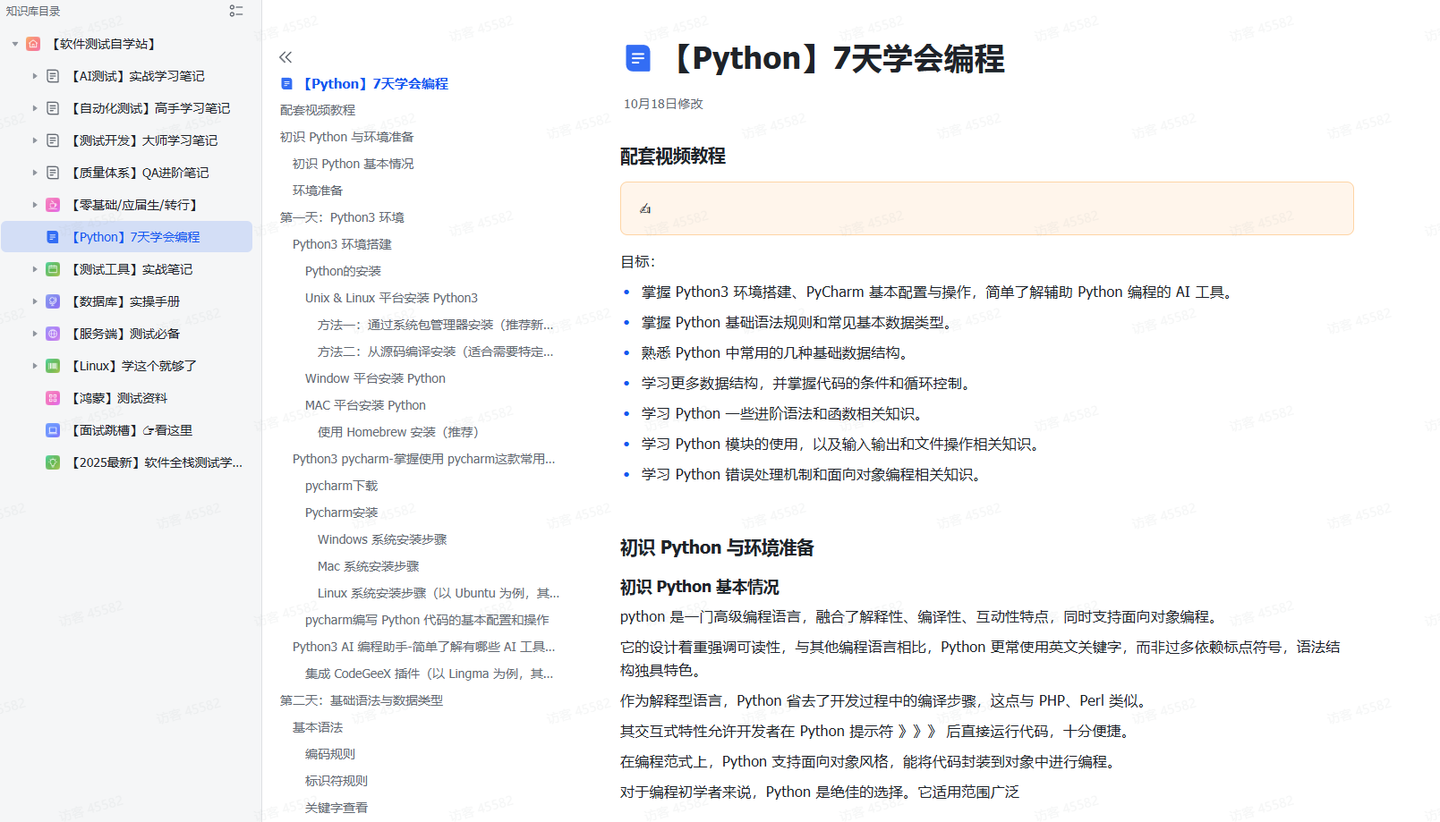The width and height of the screenshot is (1440, 822).
Task: Jump to 第二天：基础语法与数据类型 section
Action: [361, 700]
